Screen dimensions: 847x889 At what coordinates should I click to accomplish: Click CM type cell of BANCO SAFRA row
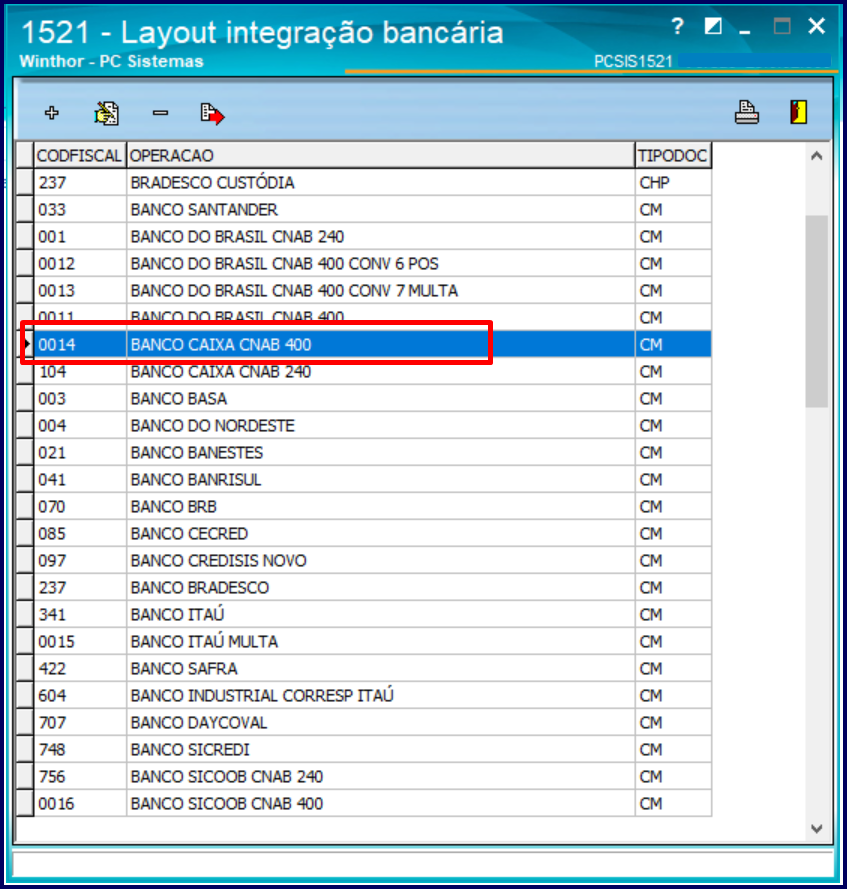pos(674,668)
